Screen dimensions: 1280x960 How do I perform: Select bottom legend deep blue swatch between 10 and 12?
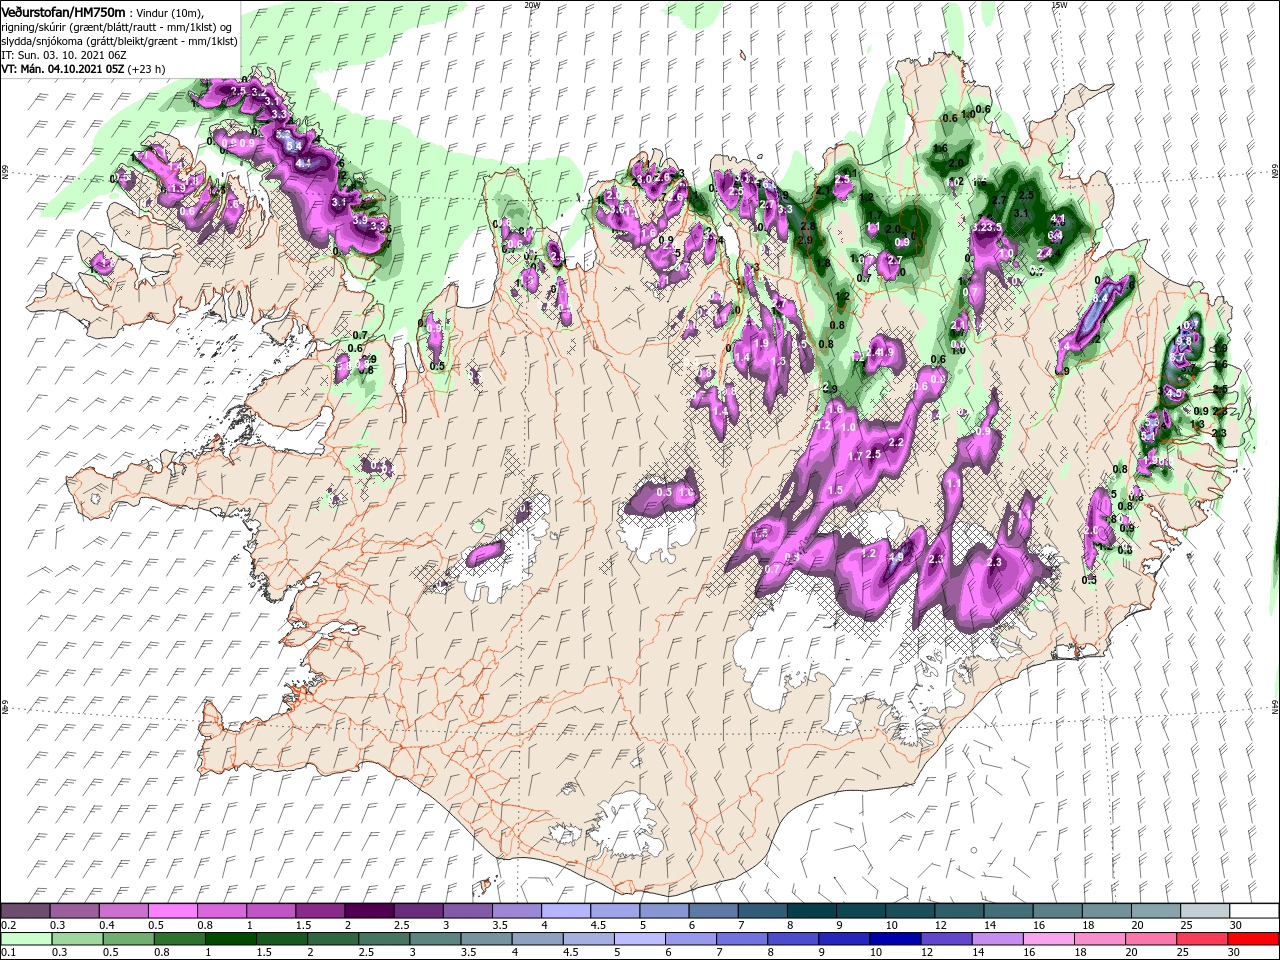894,939
